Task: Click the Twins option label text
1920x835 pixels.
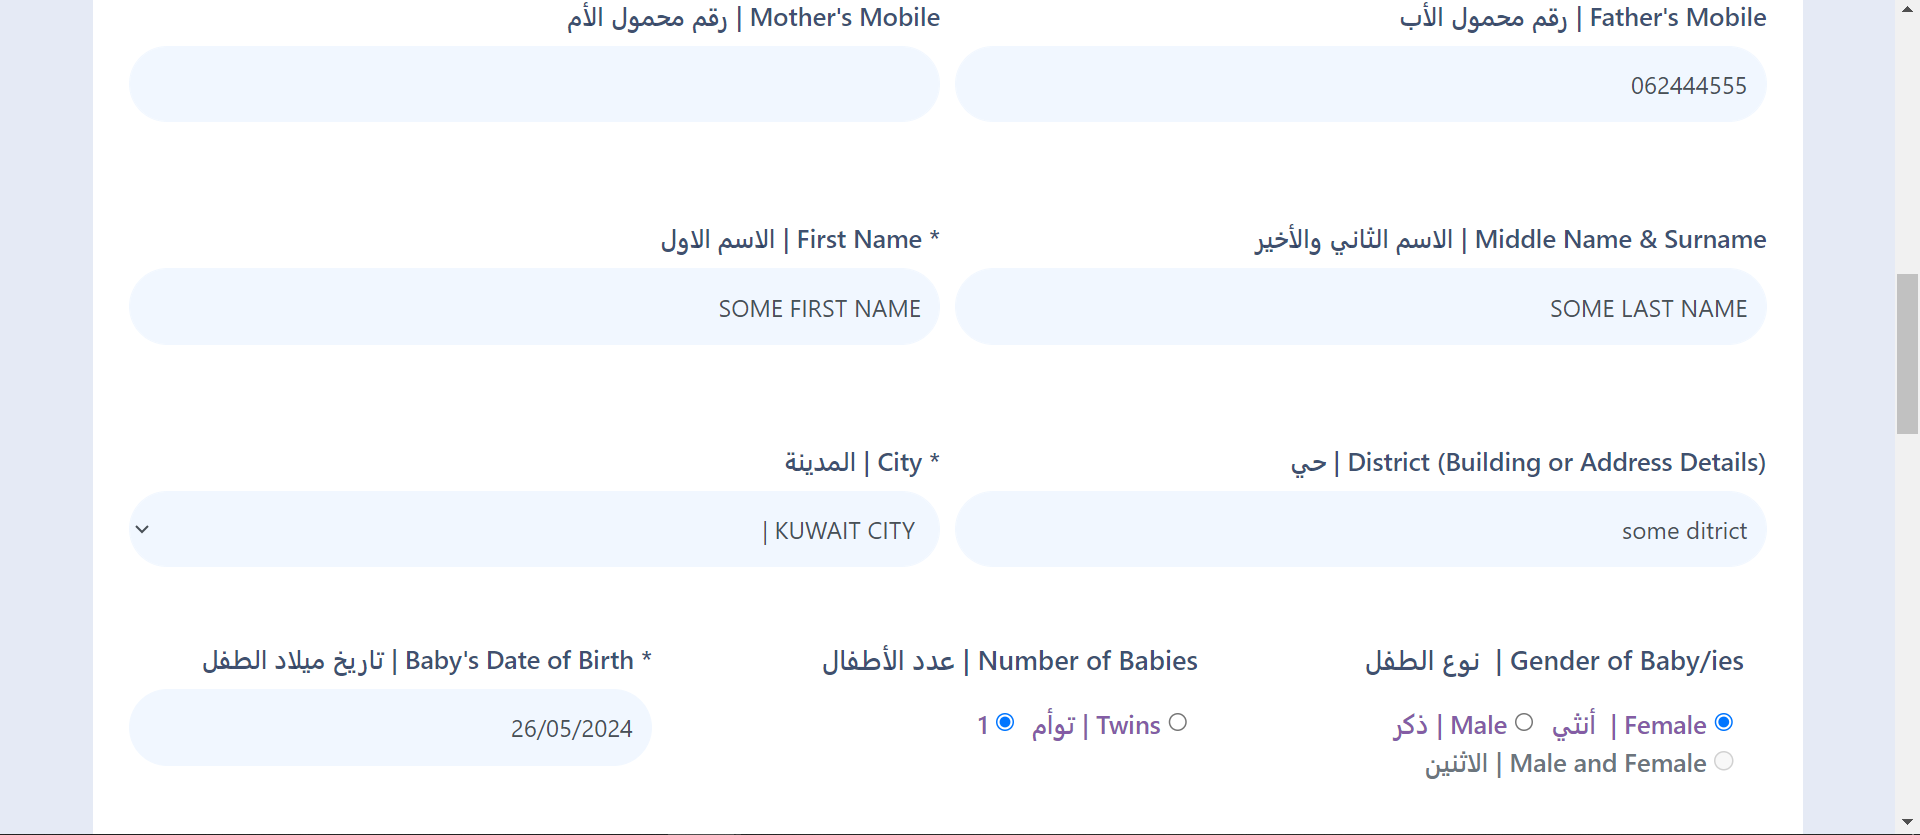Action: (1096, 725)
